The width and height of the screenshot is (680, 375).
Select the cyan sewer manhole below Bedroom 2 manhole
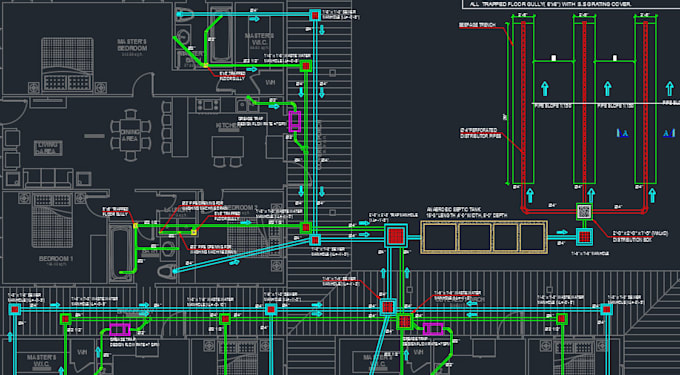click(315, 240)
